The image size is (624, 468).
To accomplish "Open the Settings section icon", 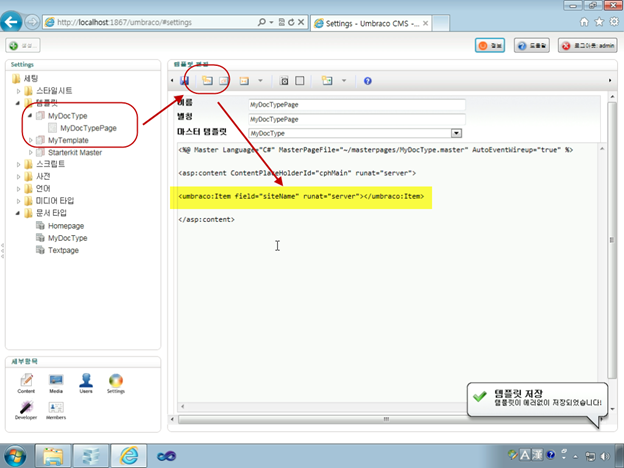I will [116, 384].
